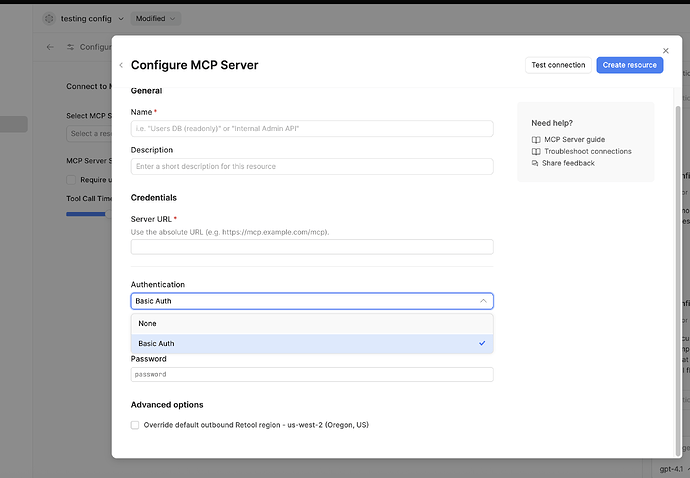Focus the Server URL text field
This screenshot has width=690, height=478.
pyautogui.click(x=311, y=247)
